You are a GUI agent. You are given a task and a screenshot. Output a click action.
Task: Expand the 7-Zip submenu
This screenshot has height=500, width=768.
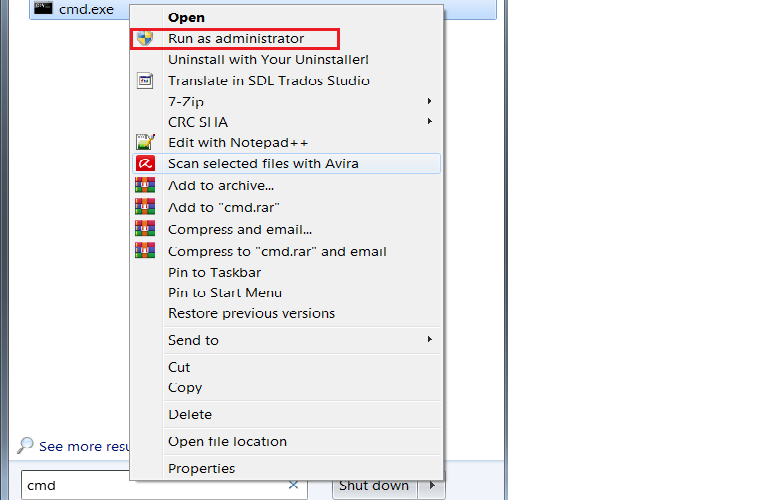(430, 101)
